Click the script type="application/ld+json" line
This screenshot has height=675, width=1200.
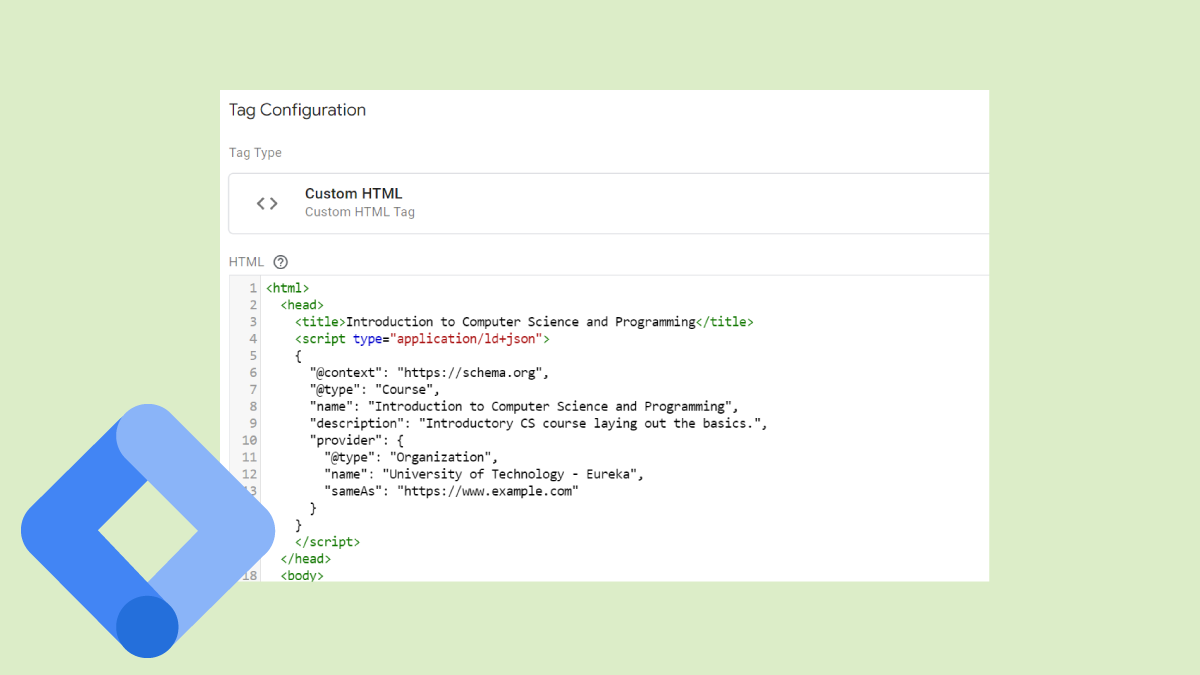(x=422, y=339)
